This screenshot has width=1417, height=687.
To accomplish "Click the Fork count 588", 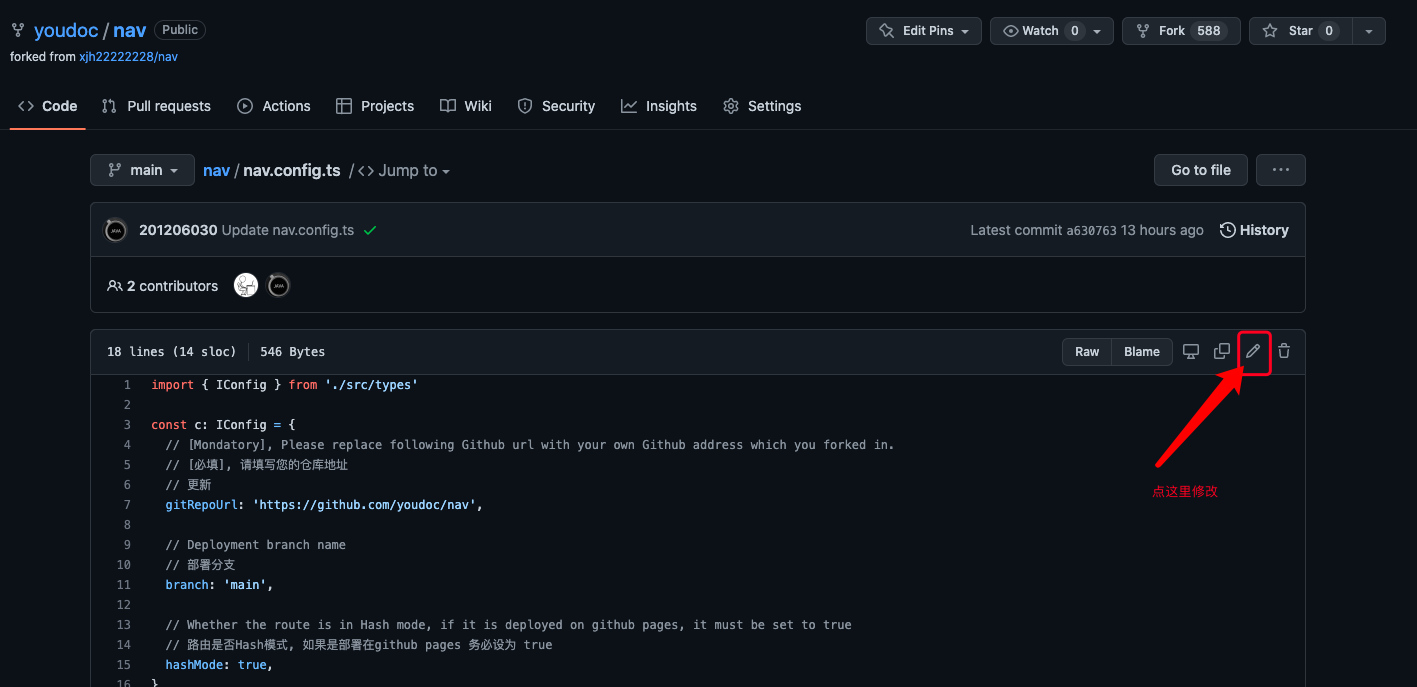I will pyautogui.click(x=1209, y=31).
